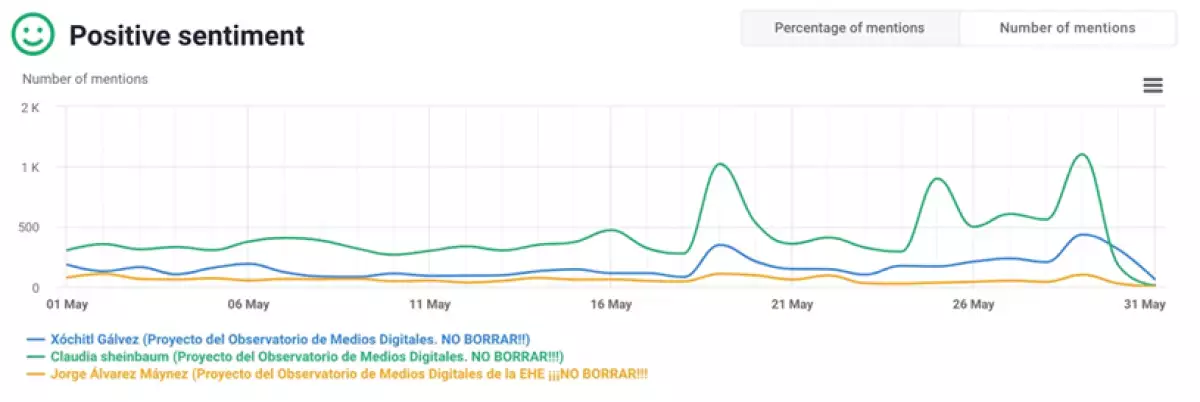Image resolution: width=1200 pixels, height=402 pixels.
Task: Click the Positive sentiment heading
Action: 186,36
